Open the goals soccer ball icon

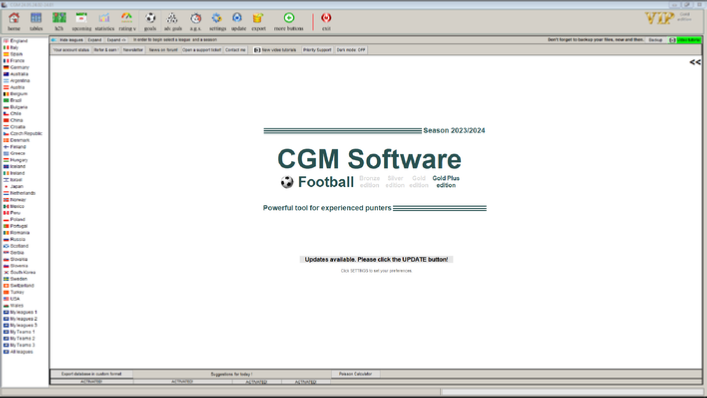(150, 21)
